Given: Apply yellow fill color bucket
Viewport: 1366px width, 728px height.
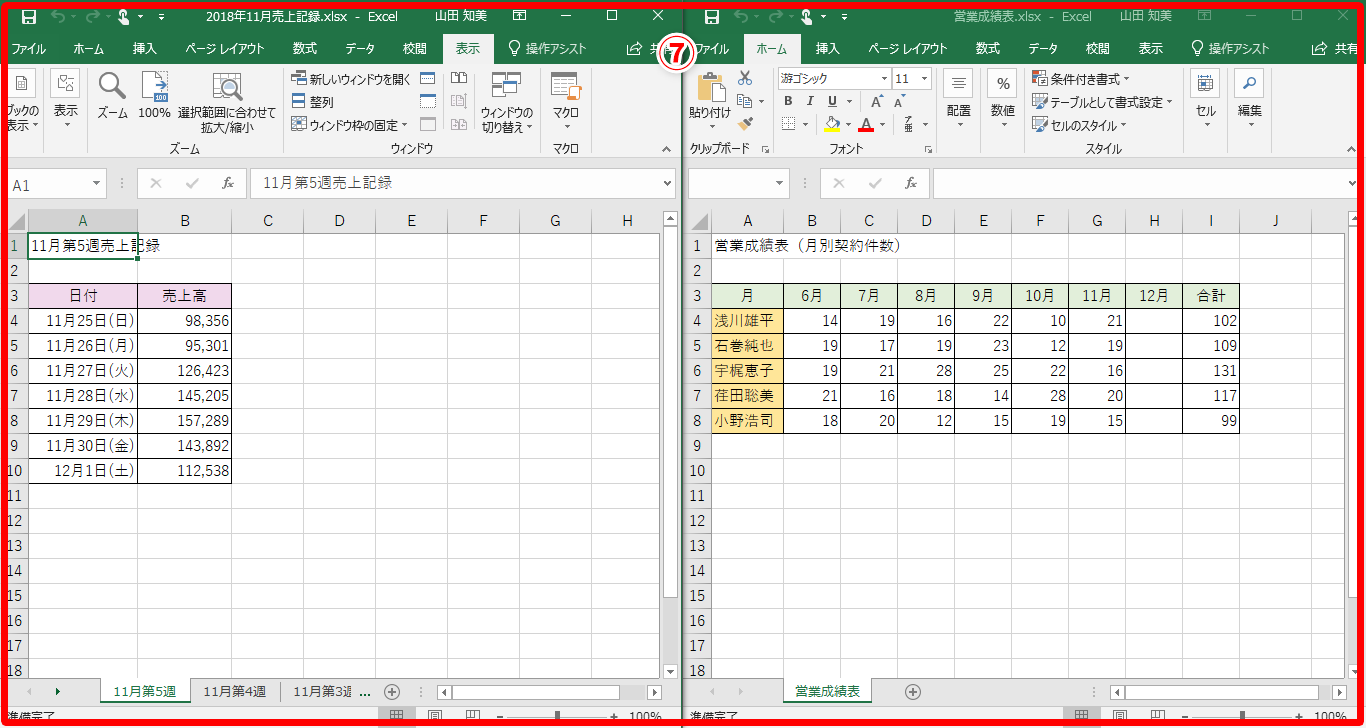Looking at the screenshot, I should 831,124.
